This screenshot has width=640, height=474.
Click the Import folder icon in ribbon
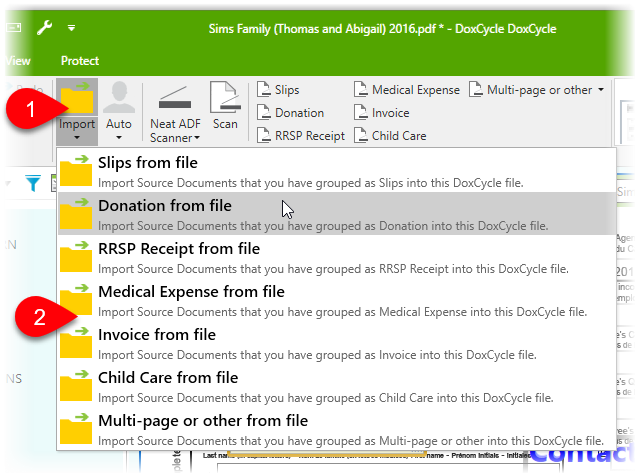pyautogui.click(x=77, y=98)
